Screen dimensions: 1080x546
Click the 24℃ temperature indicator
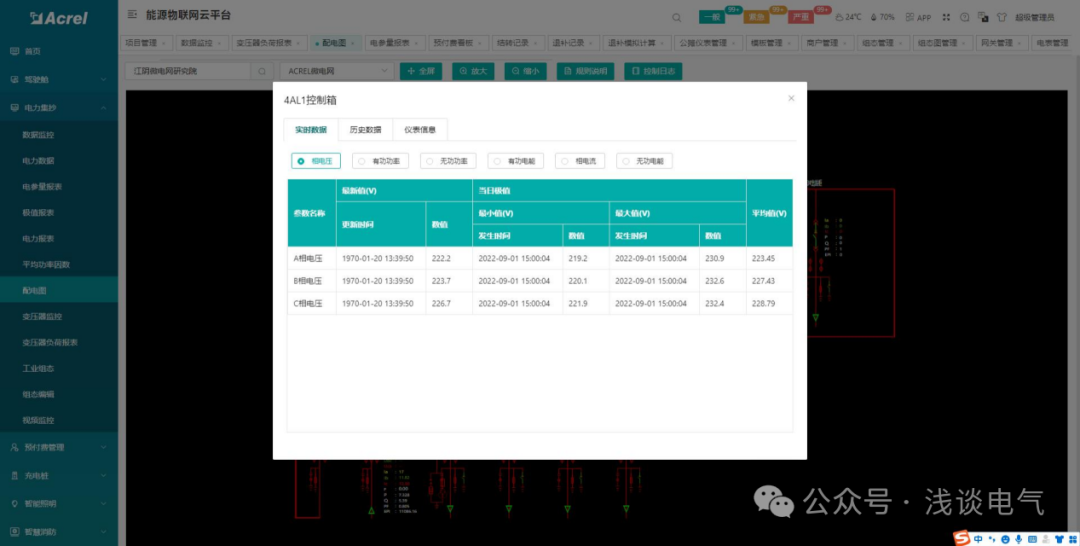pos(848,17)
